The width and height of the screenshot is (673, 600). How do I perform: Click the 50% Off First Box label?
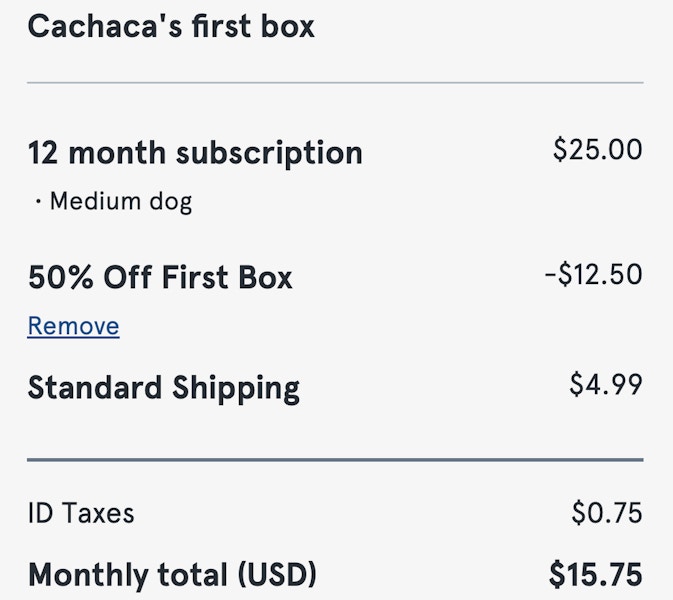(x=160, y=277)
